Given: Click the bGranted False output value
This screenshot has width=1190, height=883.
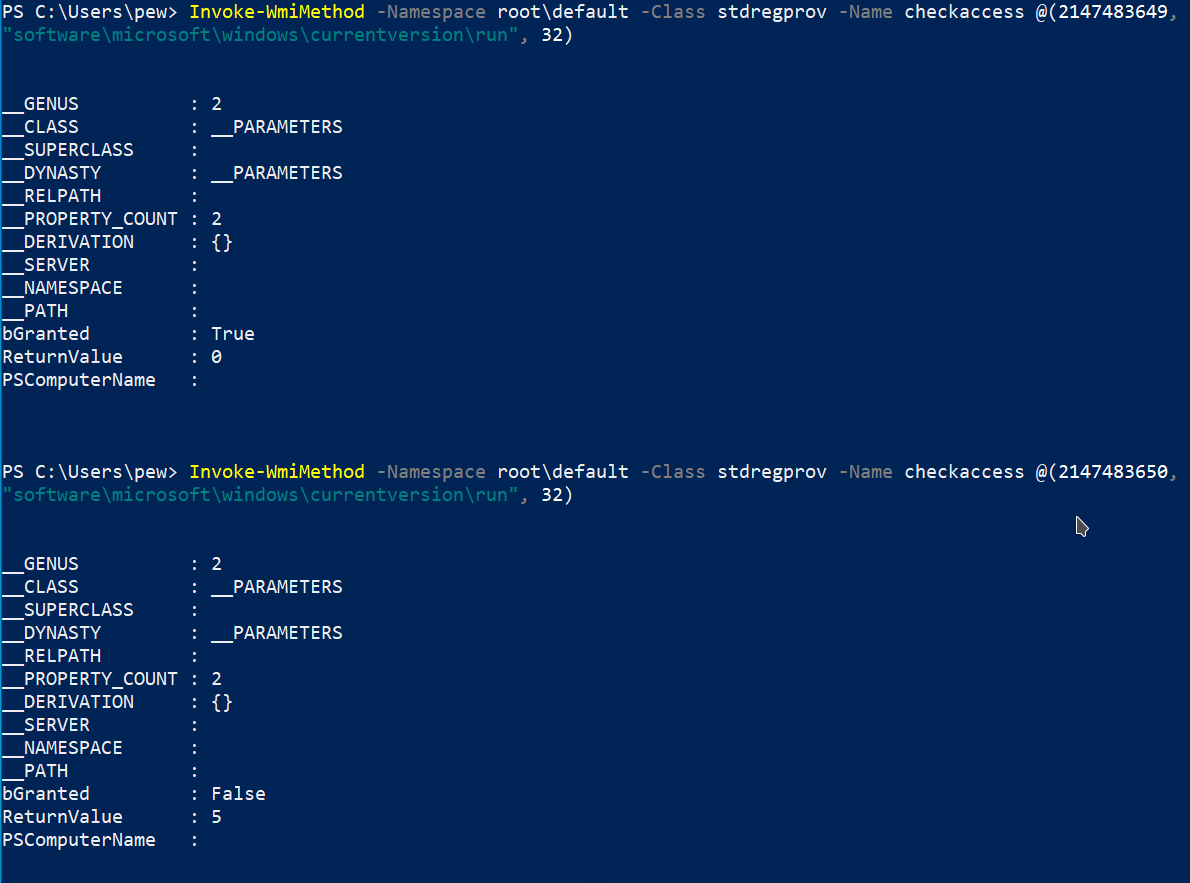Looking at the screenshot, I should pos(238,794).
